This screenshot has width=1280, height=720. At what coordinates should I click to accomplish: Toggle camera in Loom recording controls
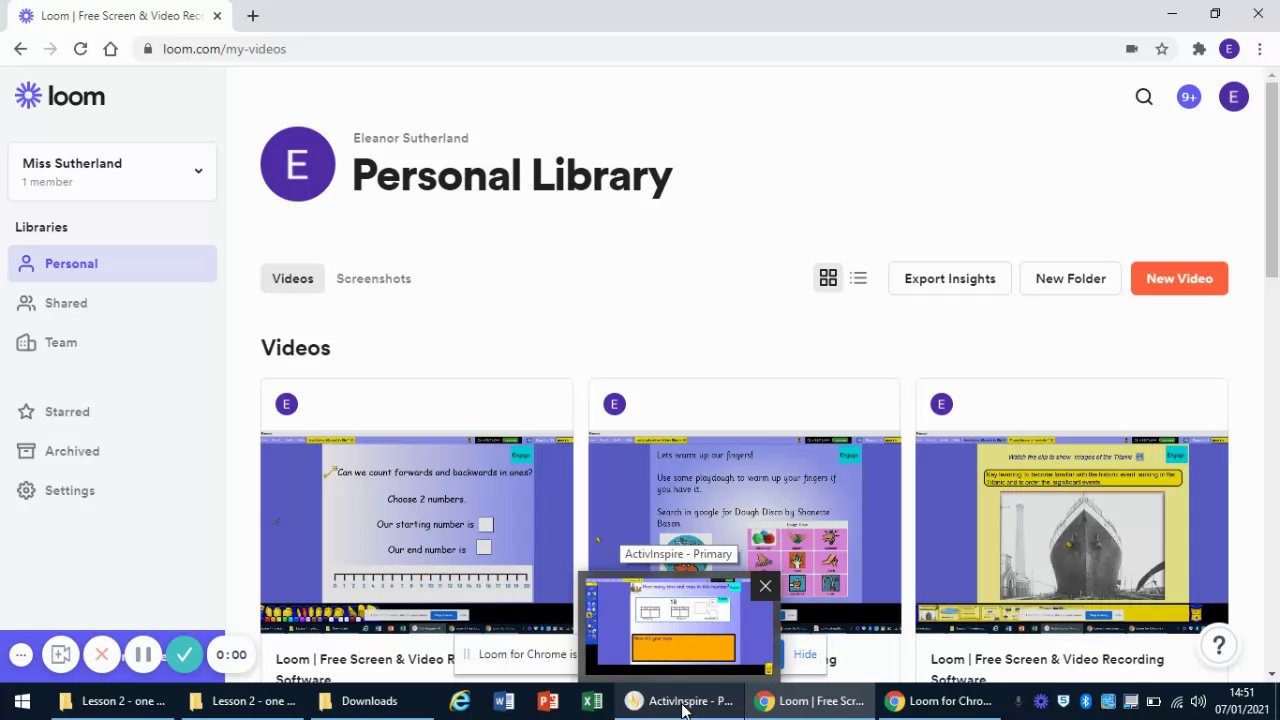(60, 655)
